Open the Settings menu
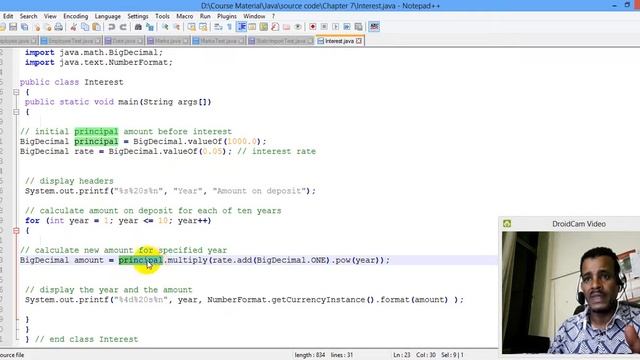Screen dimensions: 640x360 click(138, 16)
